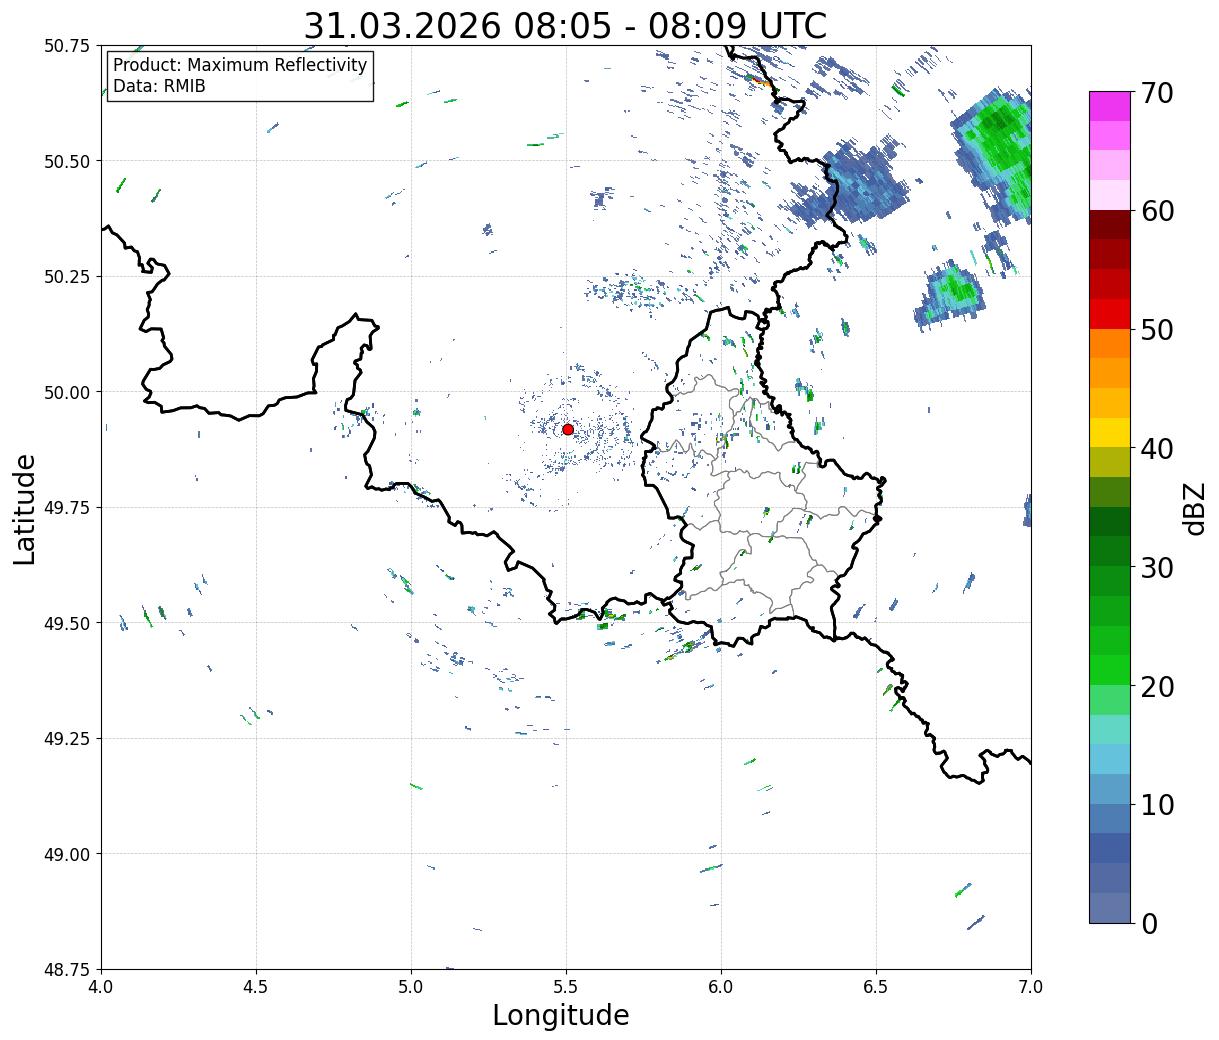Click the plot title with date and UTC time

(x=565, y=25)
